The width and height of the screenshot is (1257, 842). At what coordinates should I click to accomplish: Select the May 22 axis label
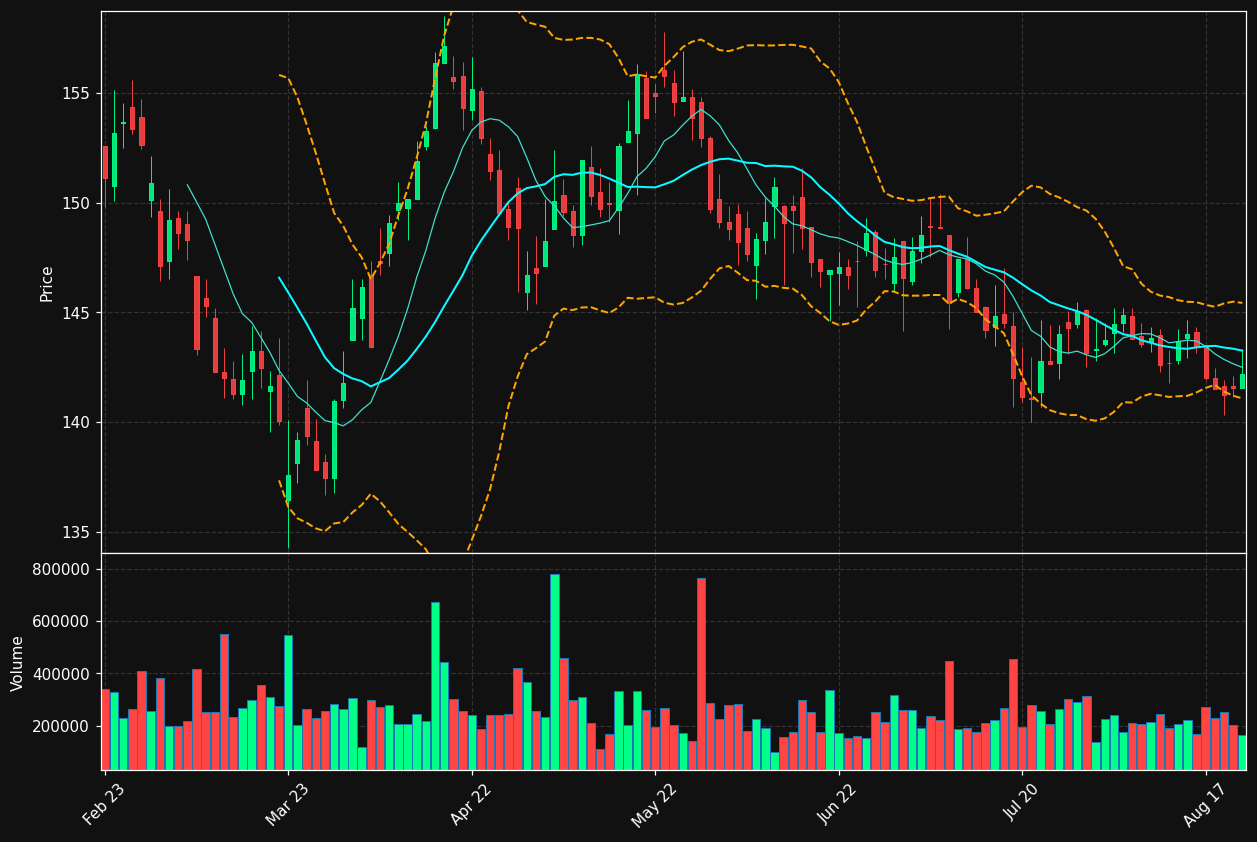click(x=654, y=804)
